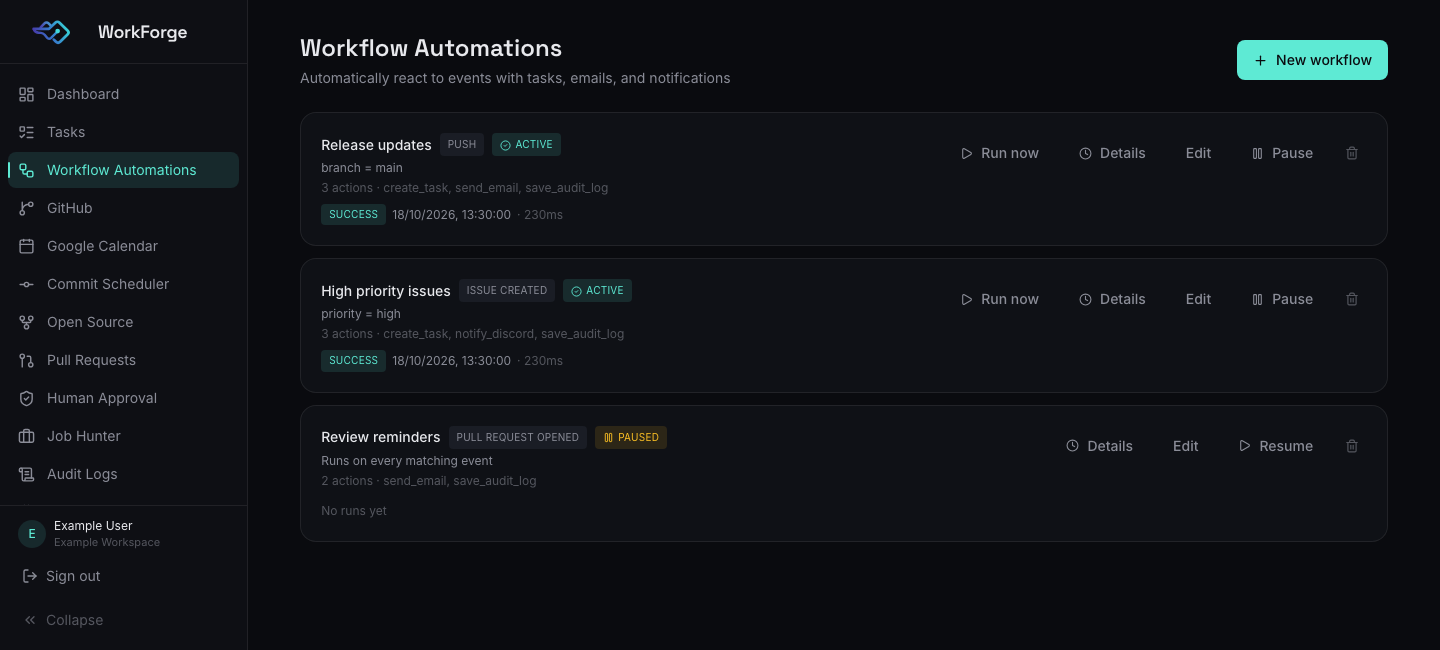The height and width of the screenshot is (650, 1440).
Task: Click the Example User avatar
Action: click(32, 534)
